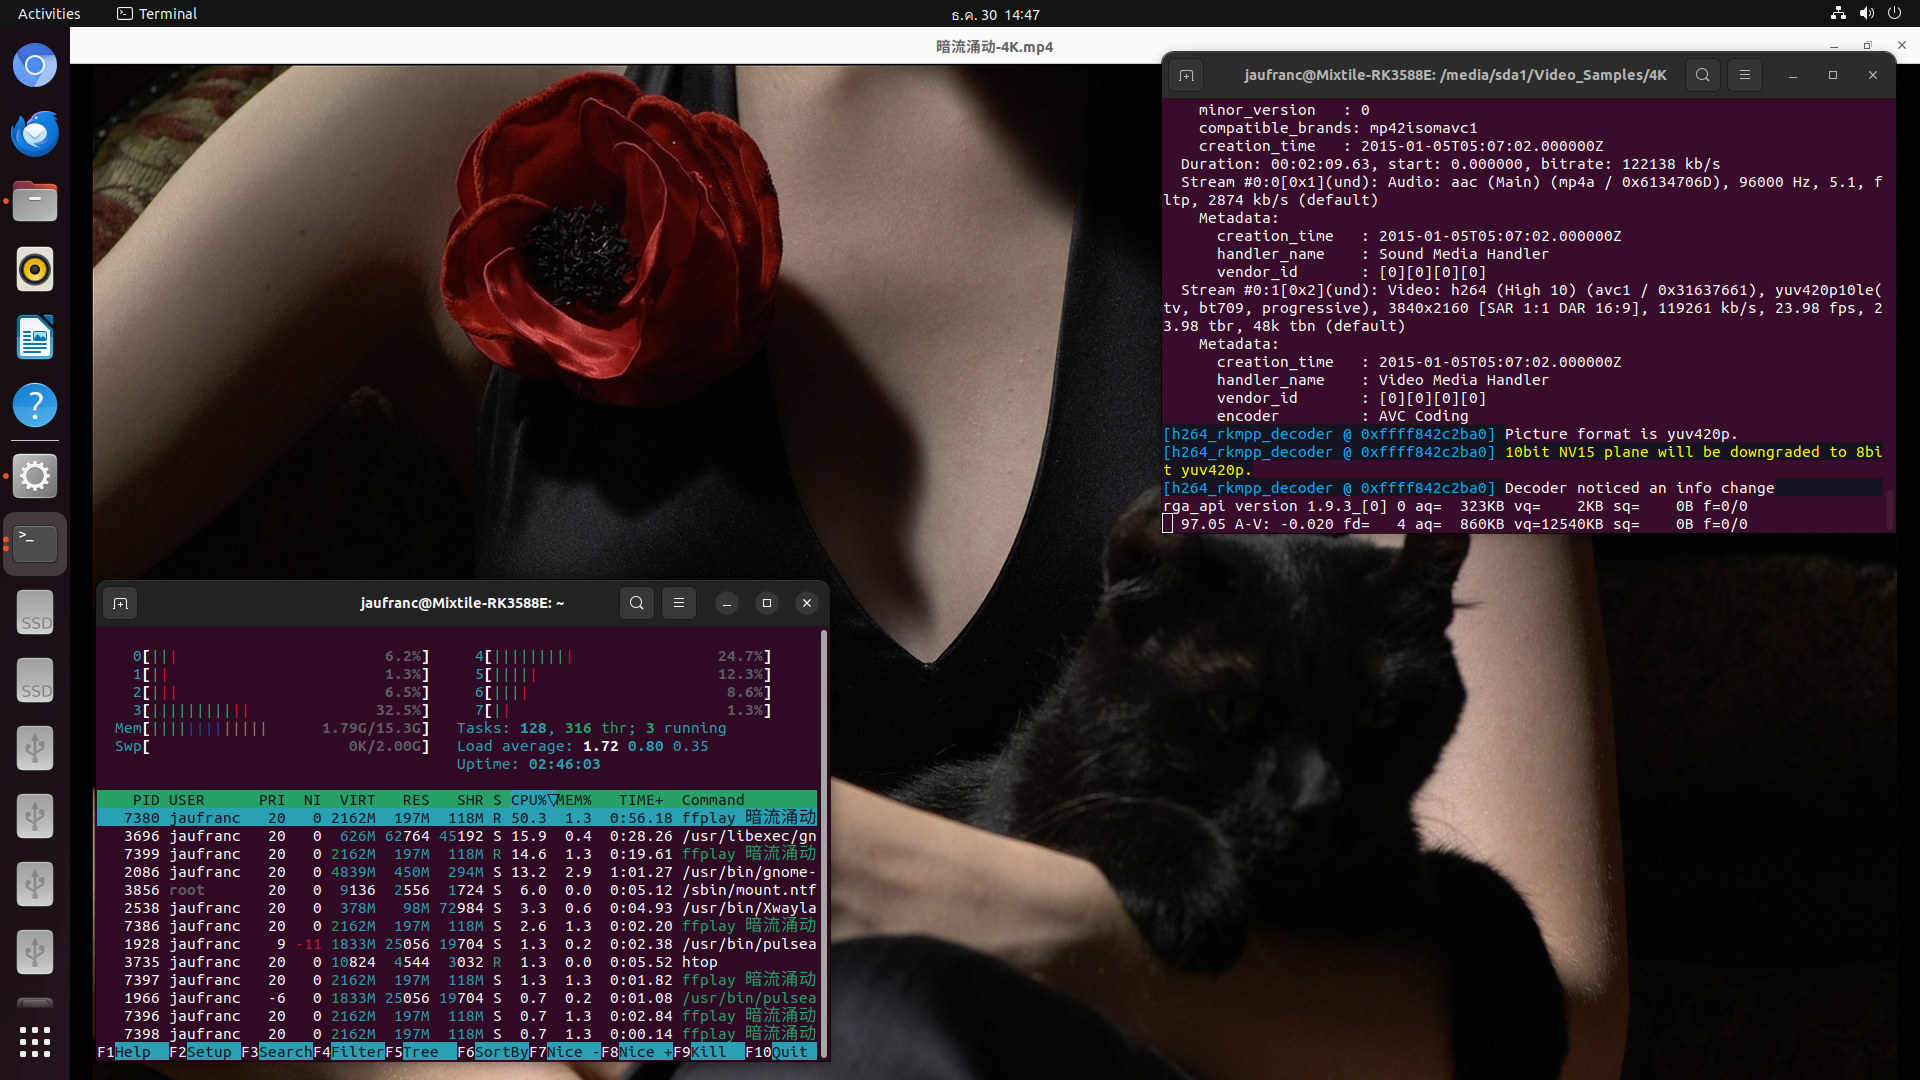
Task: Select process row PID 3696
Action: [x=457, y=836]
